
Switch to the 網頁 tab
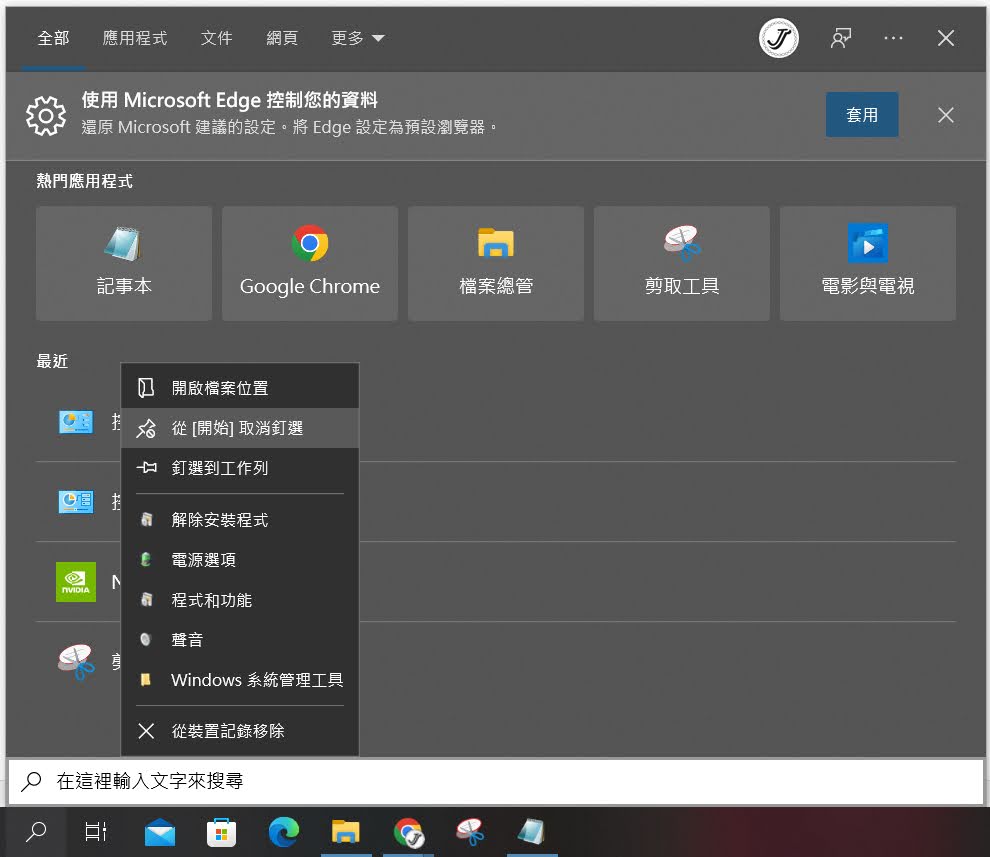282,38
